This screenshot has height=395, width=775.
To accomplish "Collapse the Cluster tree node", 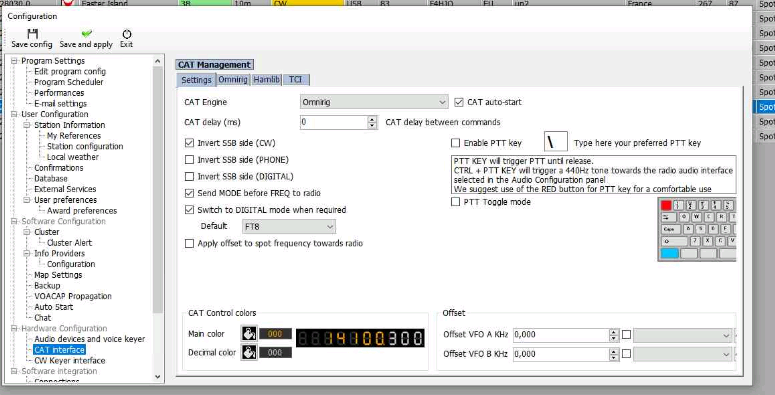I will pos(27,232).
